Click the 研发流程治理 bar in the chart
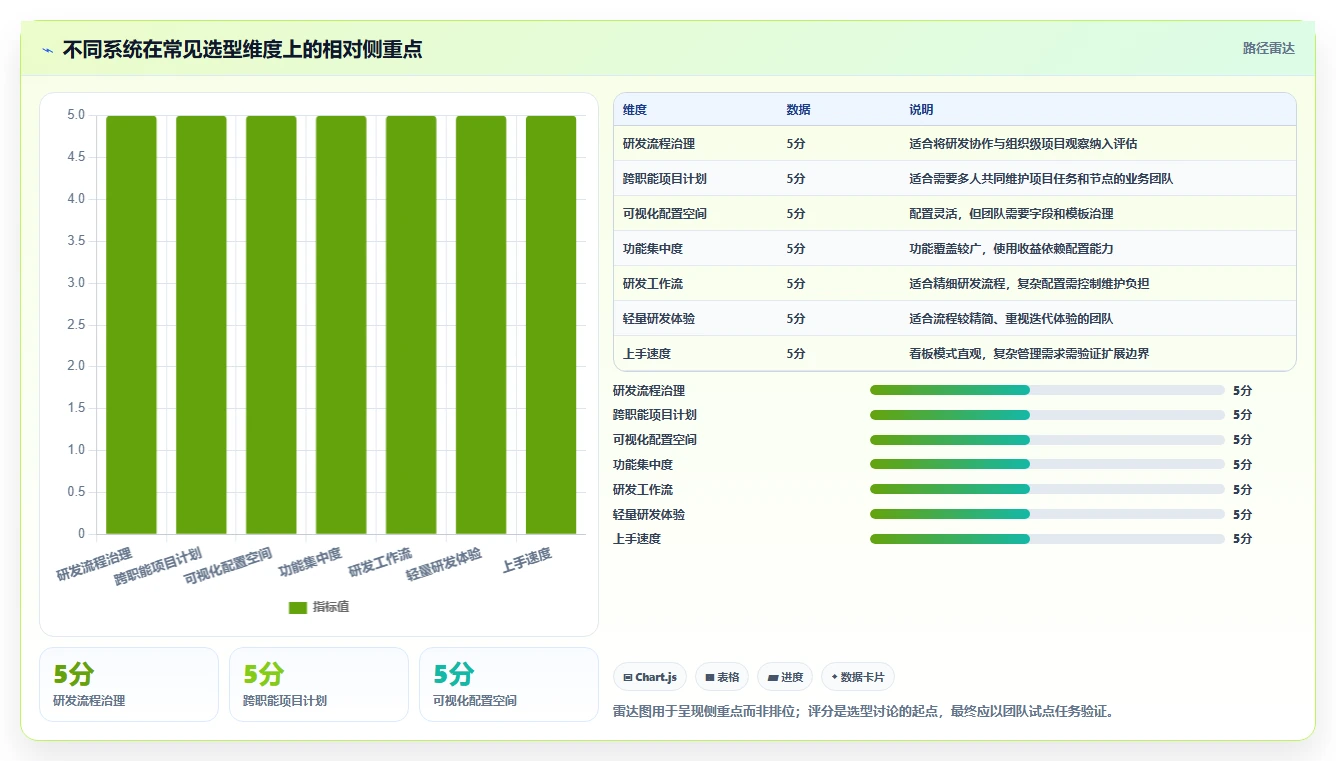The height and width of the screenshot is (761, 1336). click(x=132, y=325)
